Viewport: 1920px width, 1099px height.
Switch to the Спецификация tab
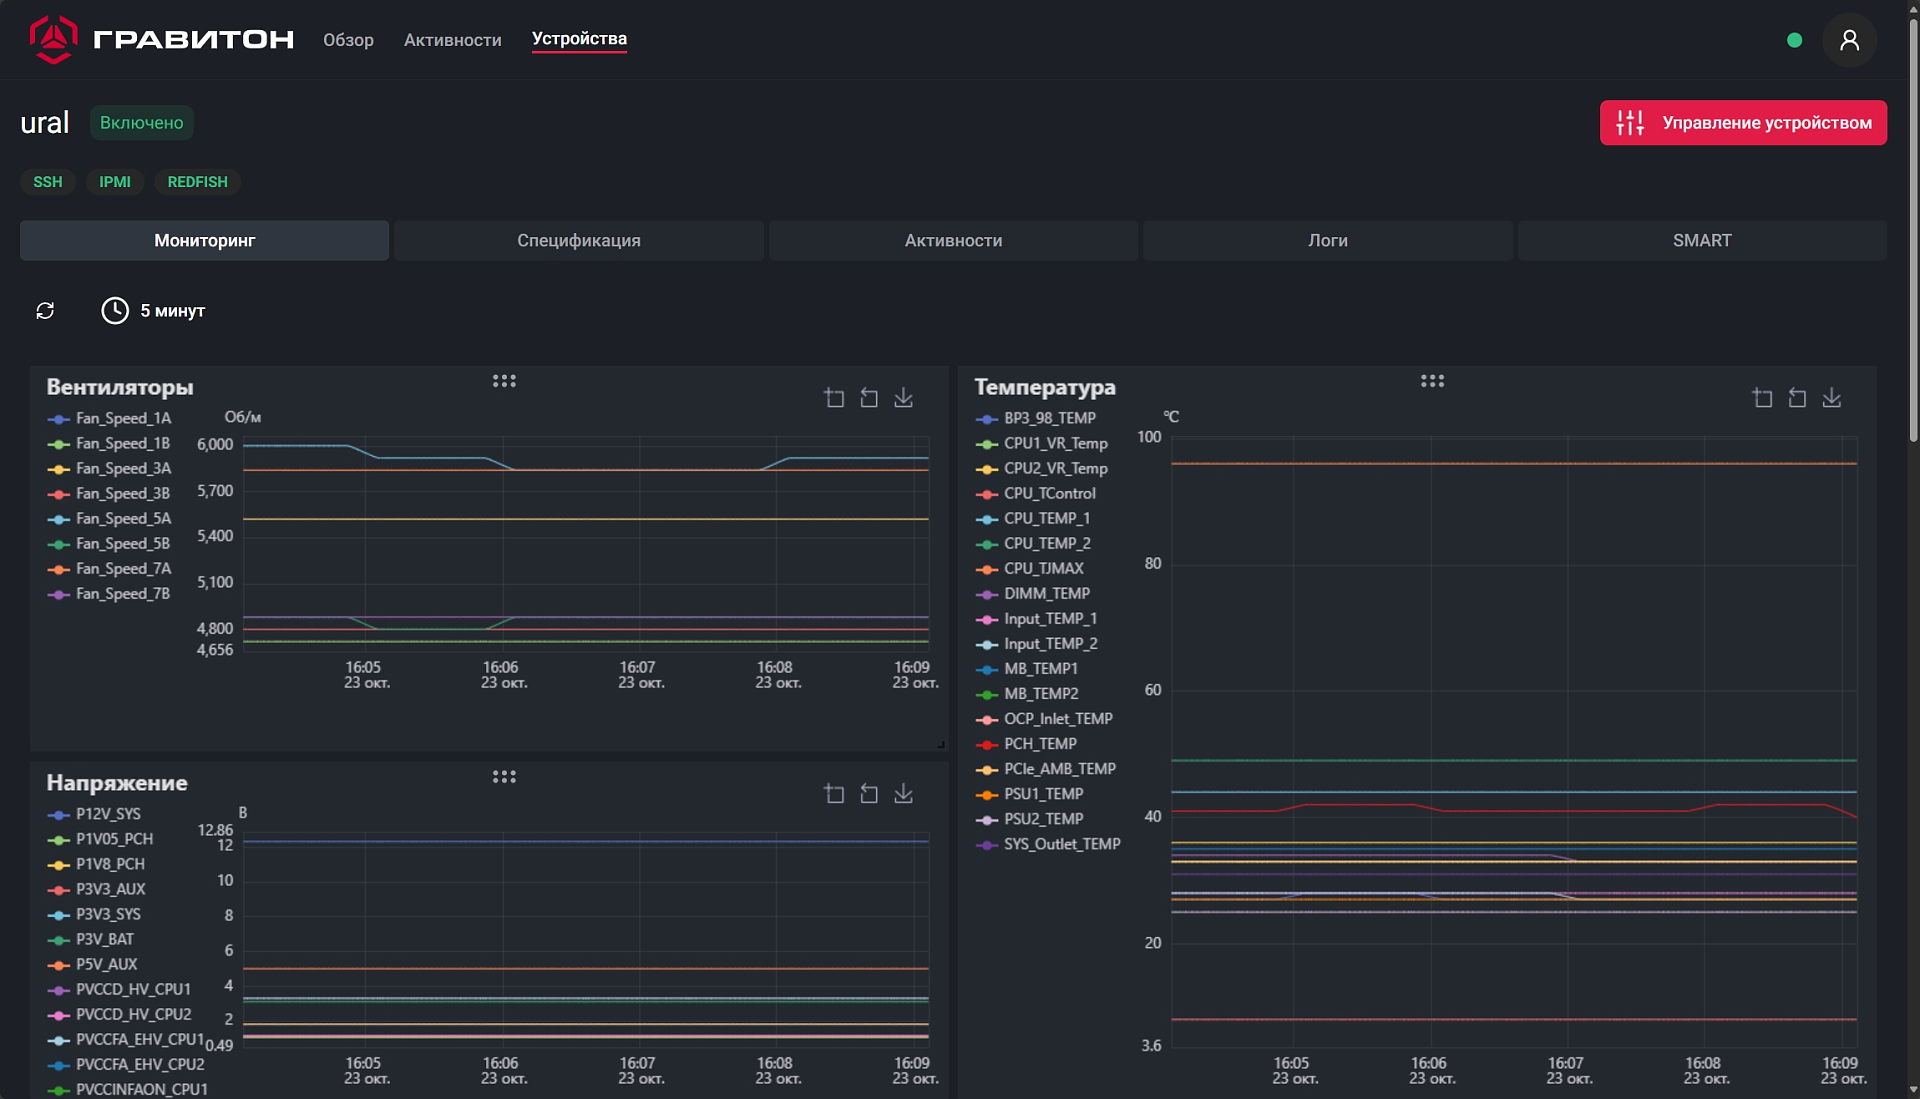click(x=578, y=241)
